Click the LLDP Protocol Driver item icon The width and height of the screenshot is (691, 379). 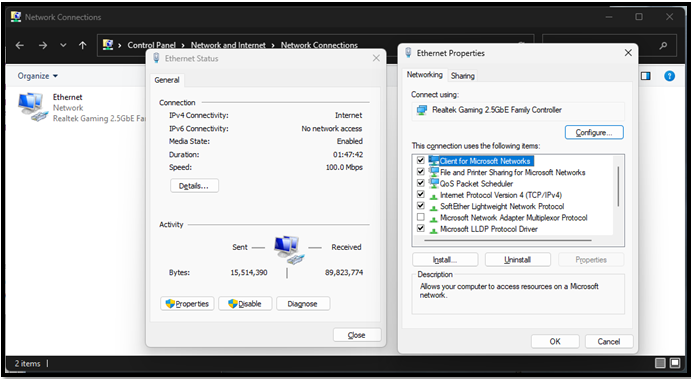pos(434,230)
